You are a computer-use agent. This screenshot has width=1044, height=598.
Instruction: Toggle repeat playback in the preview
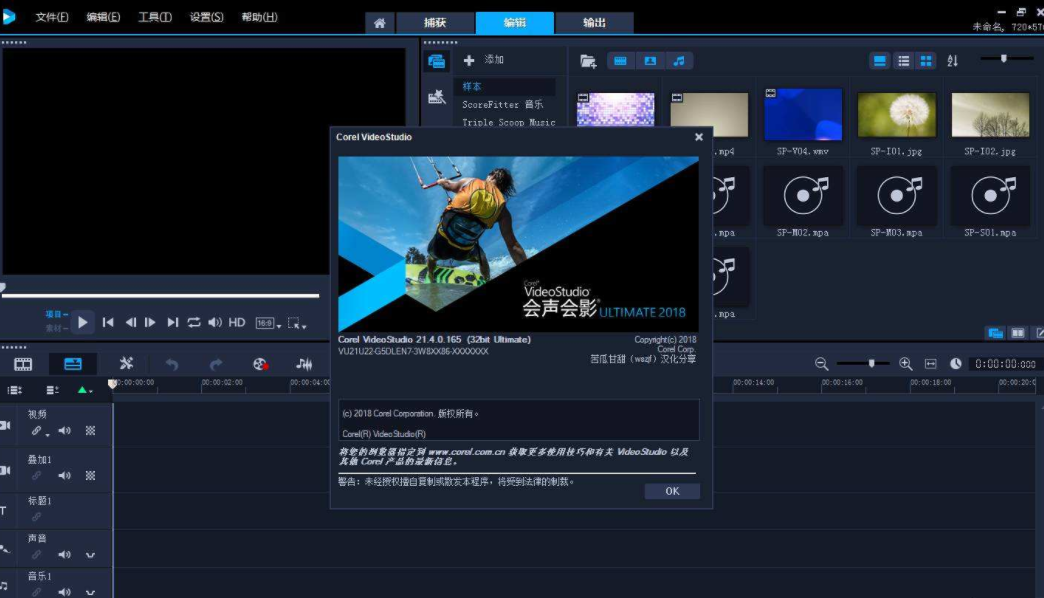[194, 322]
